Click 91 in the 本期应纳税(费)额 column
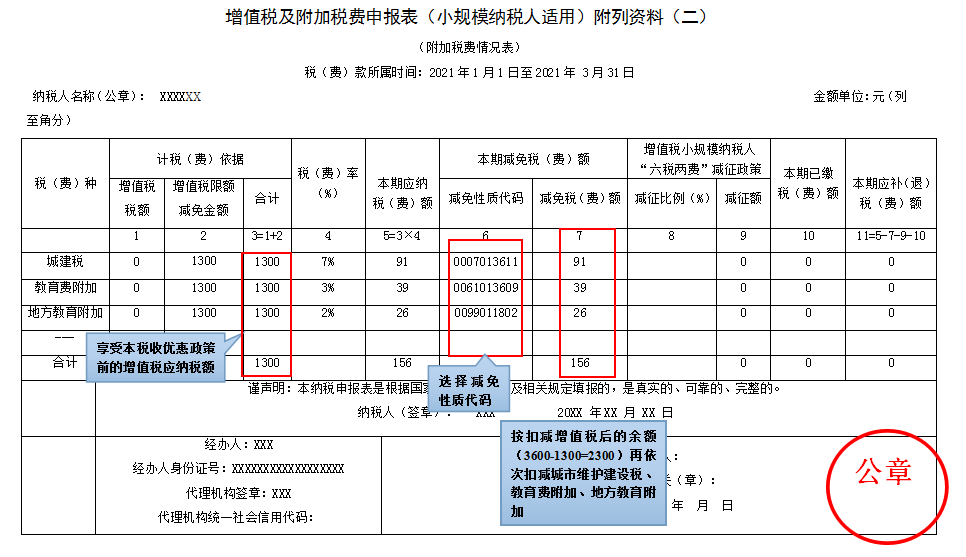Screen dimensions: 966x557 [x=402, y=262]
